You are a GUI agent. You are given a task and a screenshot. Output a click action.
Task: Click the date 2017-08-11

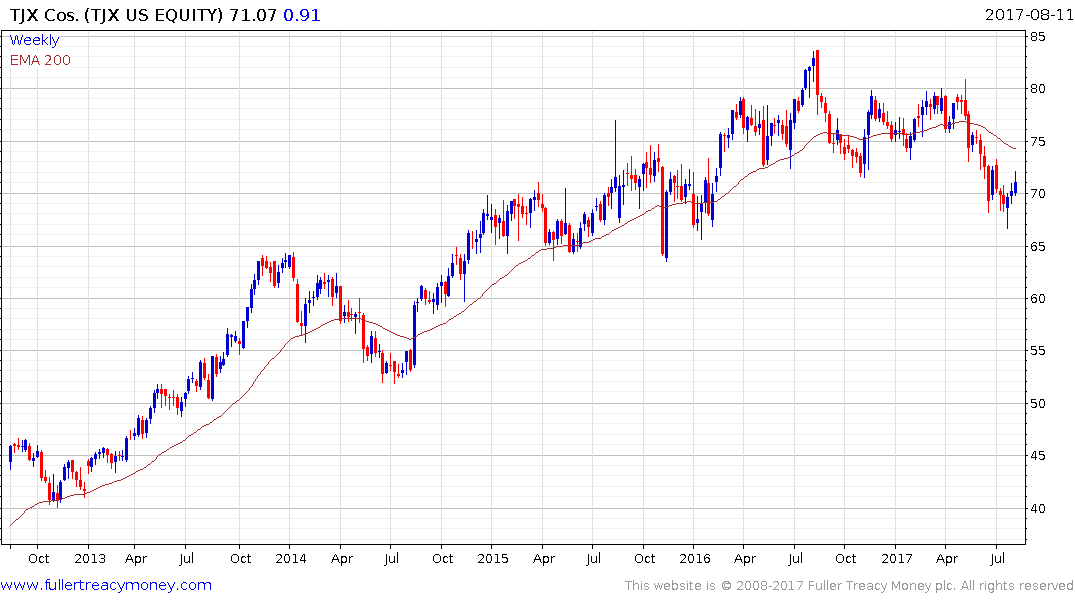(x=1029, y=14)
